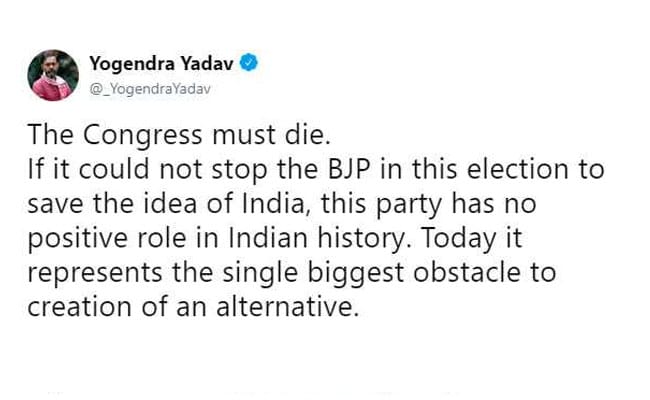Click Yogendra Yadav's profile picture
The image size is (650, 400).
[53, 75]
